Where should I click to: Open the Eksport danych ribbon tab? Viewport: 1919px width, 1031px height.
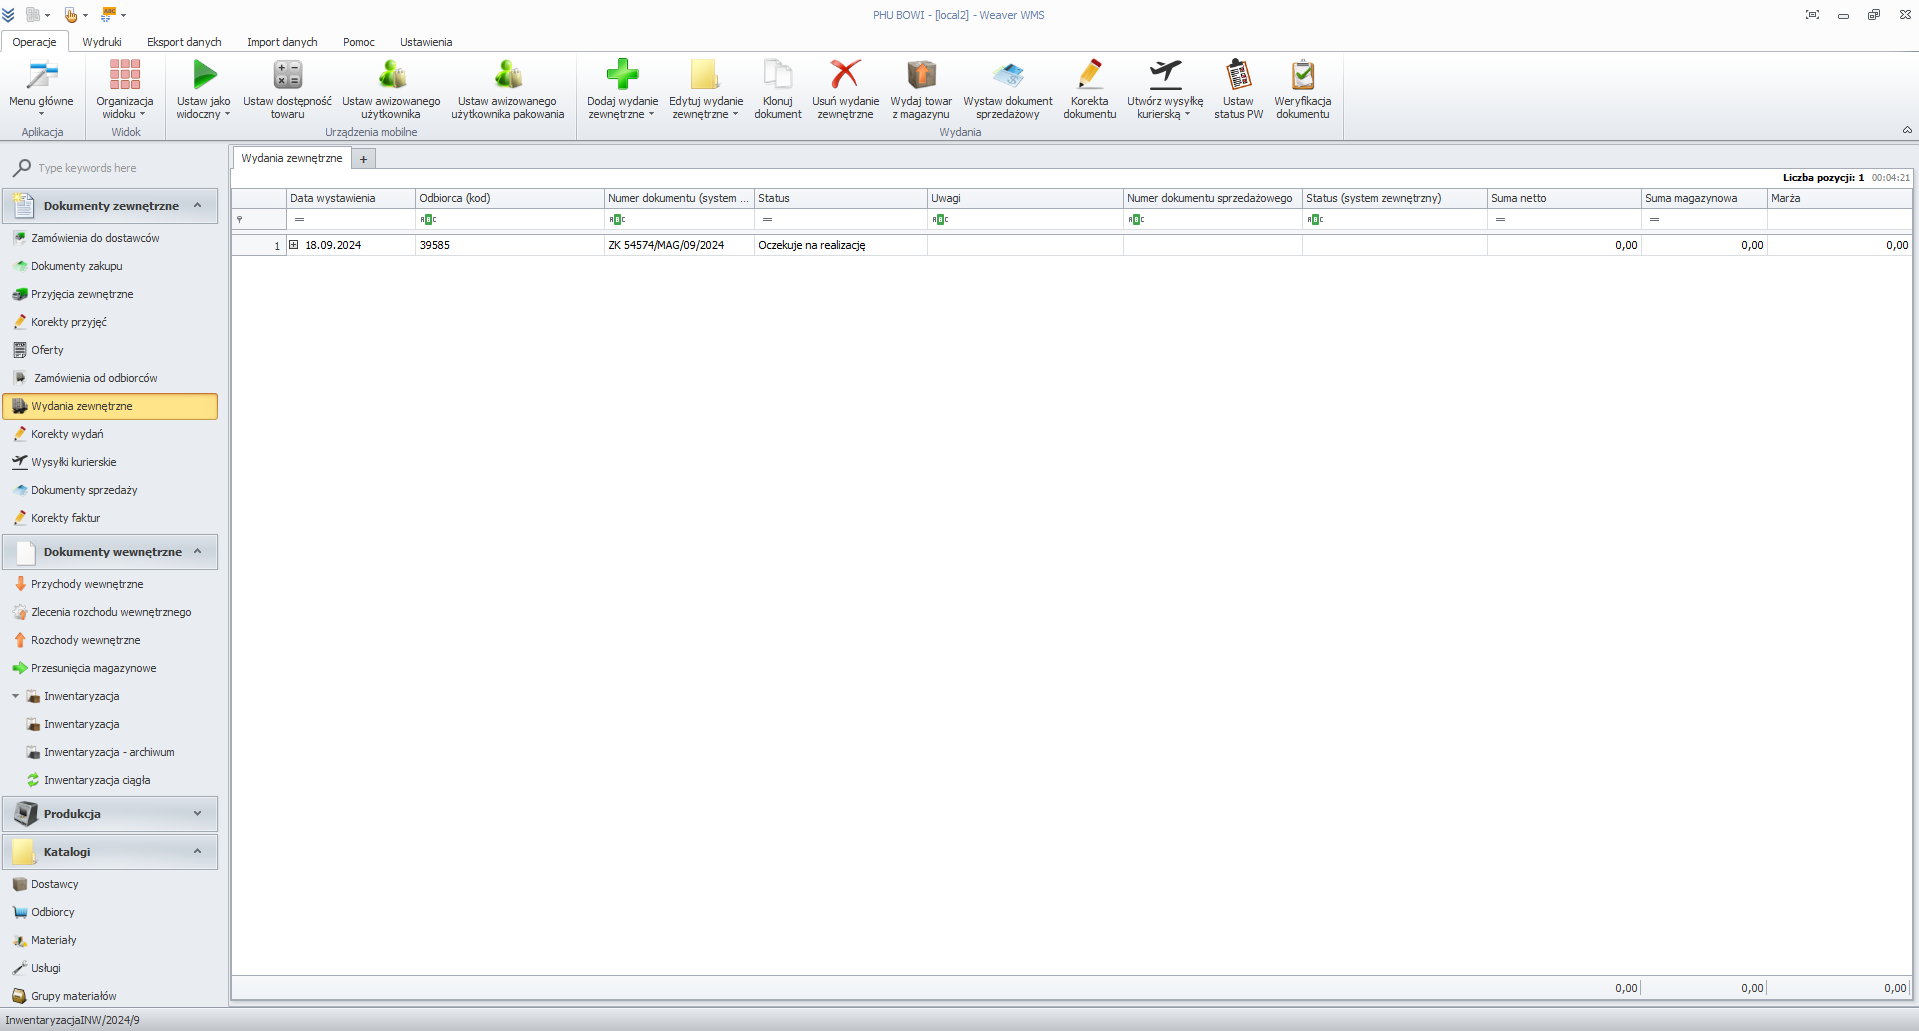(x=184, y=42)
